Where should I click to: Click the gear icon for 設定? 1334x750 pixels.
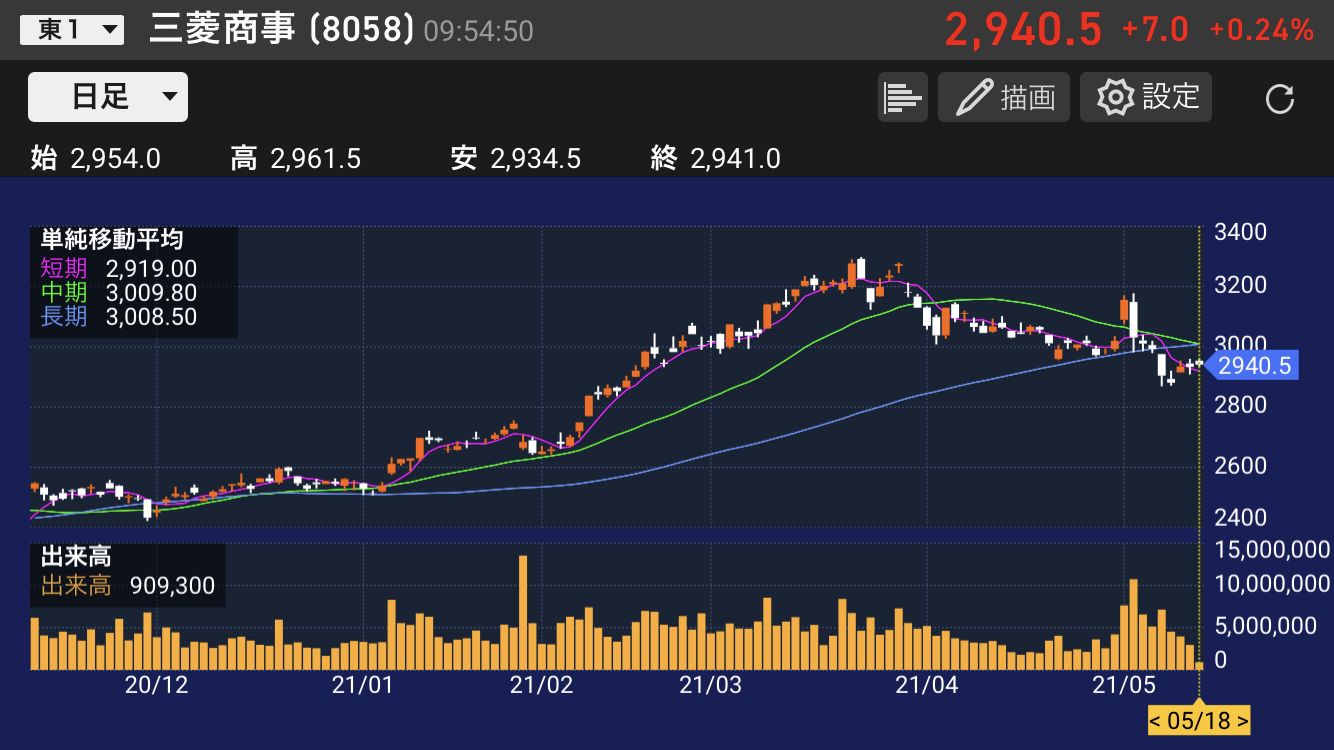[1115, 98]
